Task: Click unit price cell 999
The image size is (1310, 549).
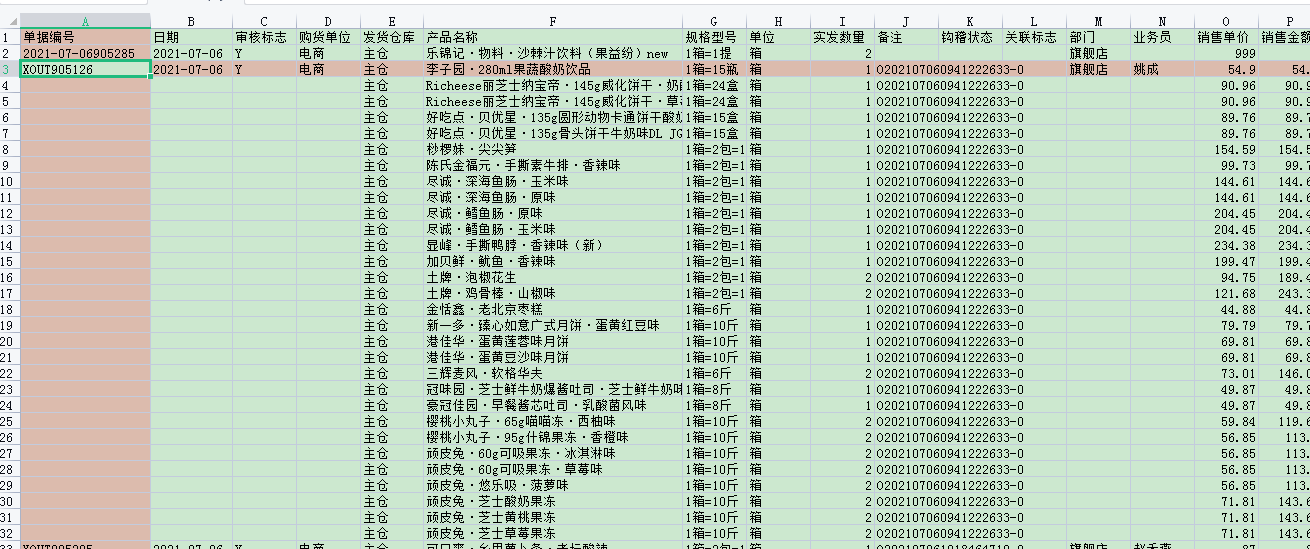Action: point(1227,53)
